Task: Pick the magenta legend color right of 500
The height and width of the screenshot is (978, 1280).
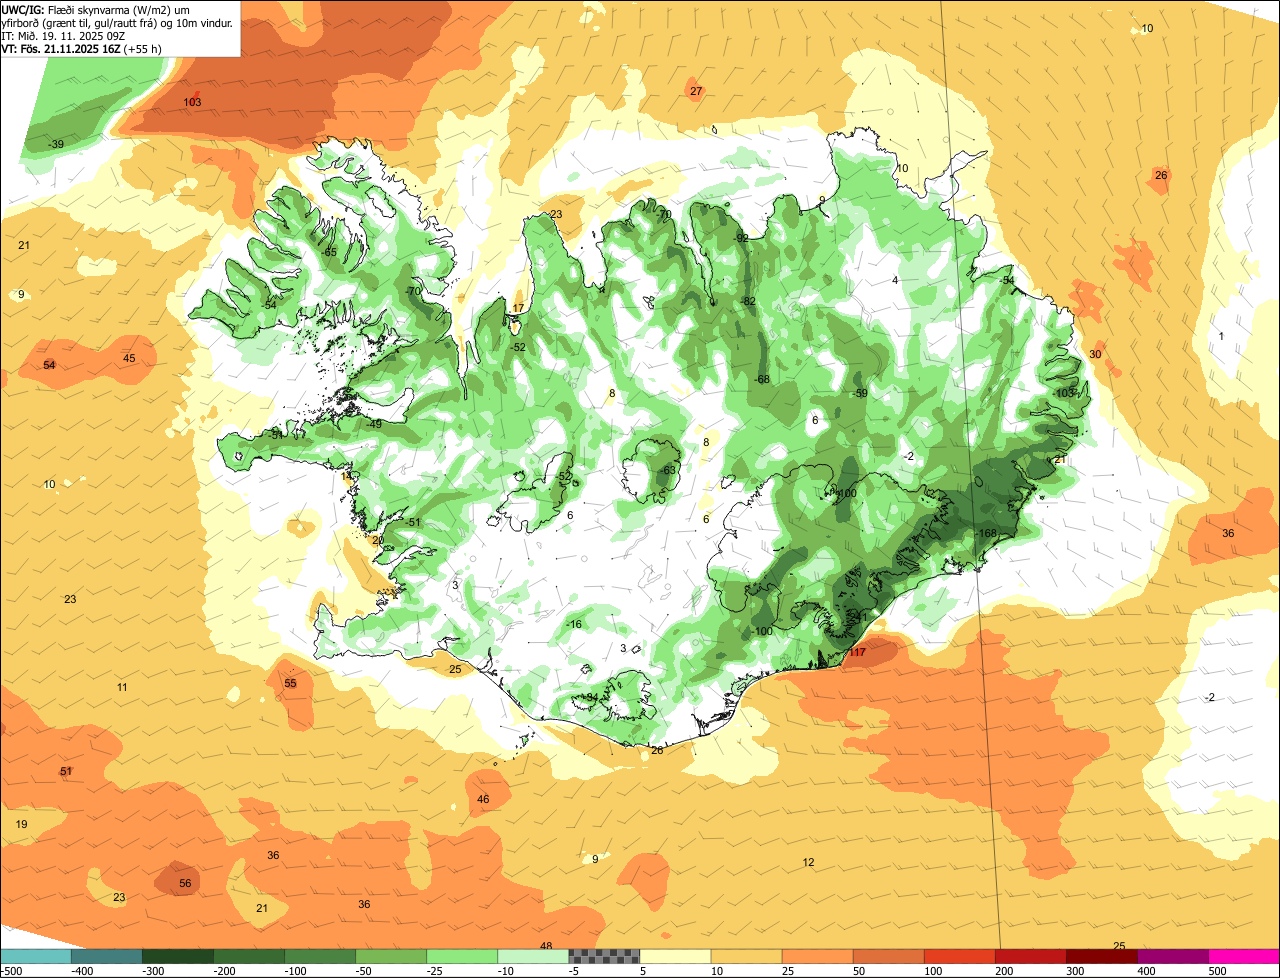Action: pos(1244,956)
